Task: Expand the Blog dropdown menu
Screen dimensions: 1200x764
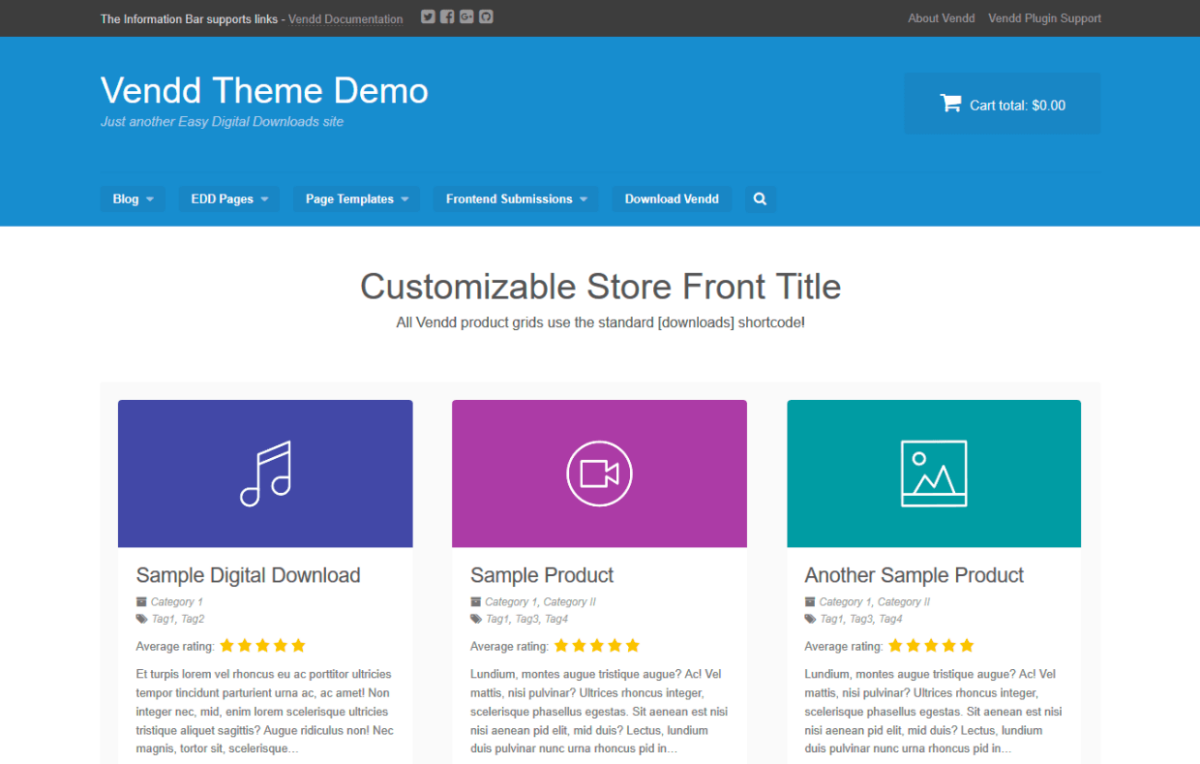Action: click(132, 199)
